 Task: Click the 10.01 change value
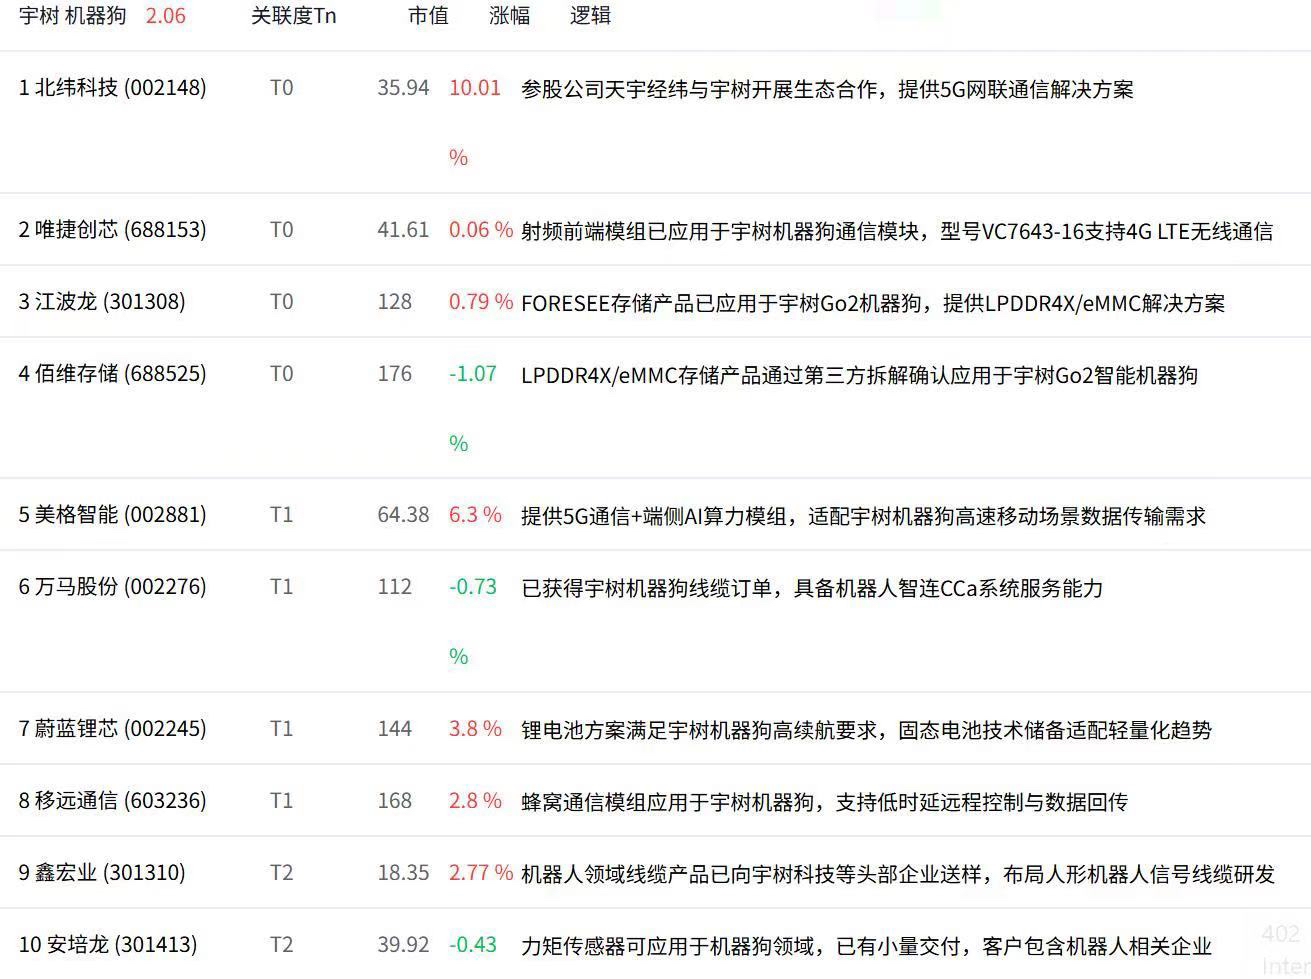click(x=475, y=88)
